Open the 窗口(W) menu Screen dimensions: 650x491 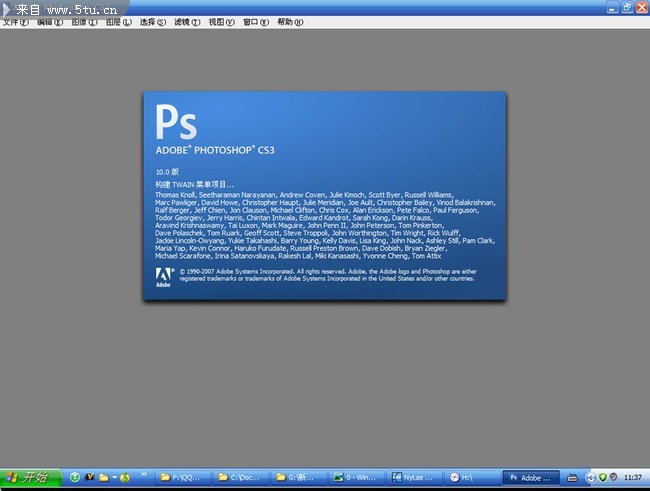click(x=256, y=22)
